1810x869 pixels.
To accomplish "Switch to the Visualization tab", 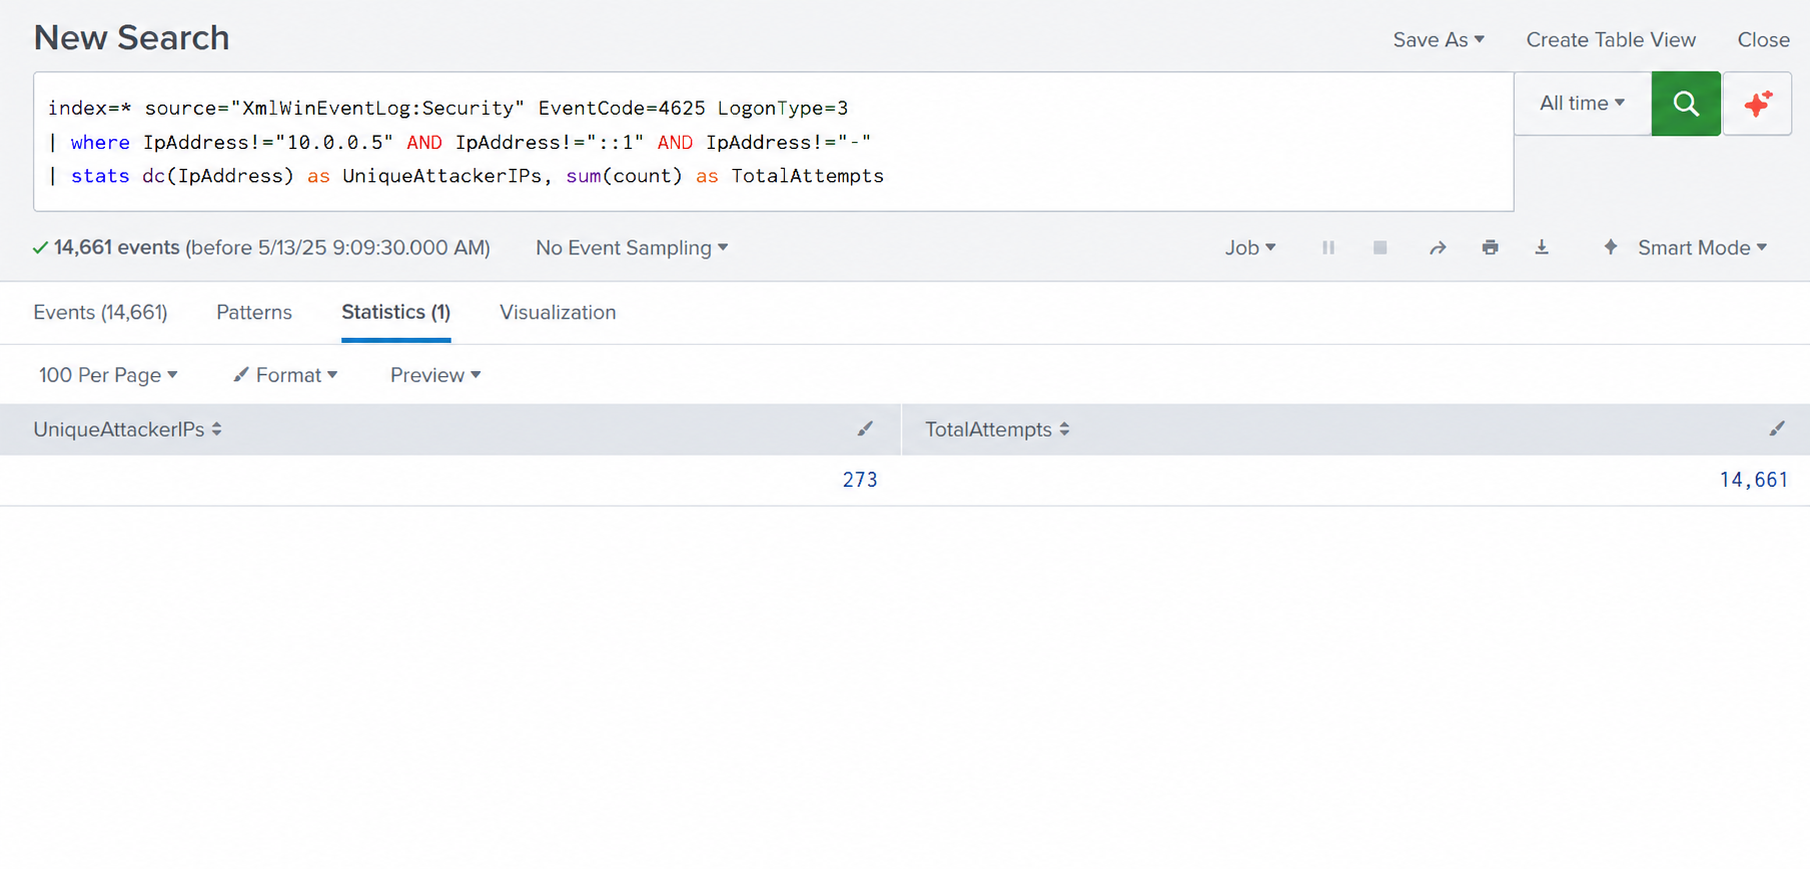I will point(558,312).
